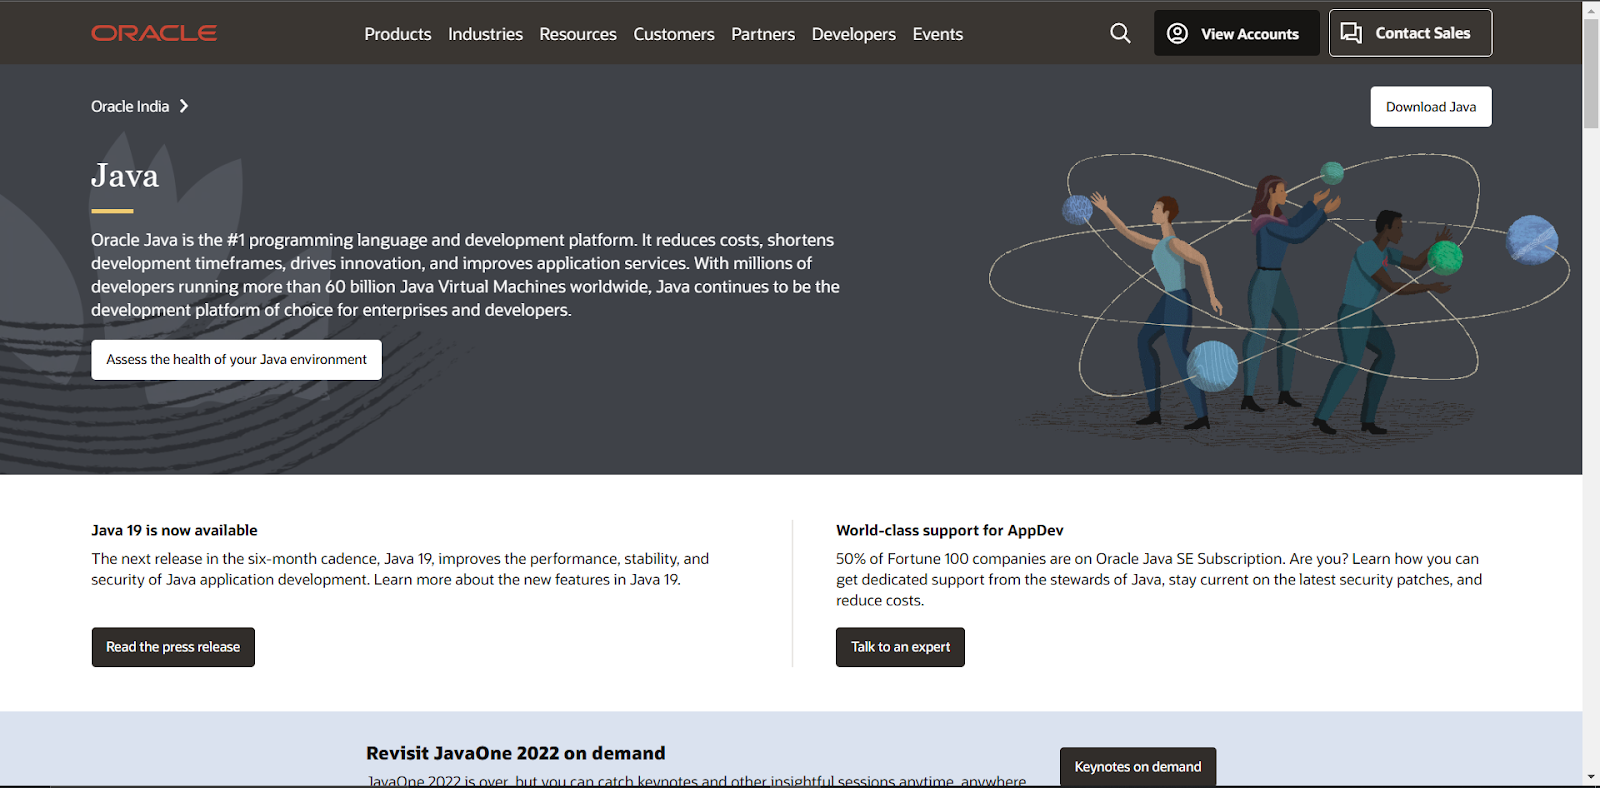Viewport: 1600px width, 788px height.
Task: Click the Java page title
Action: (125, 176)
